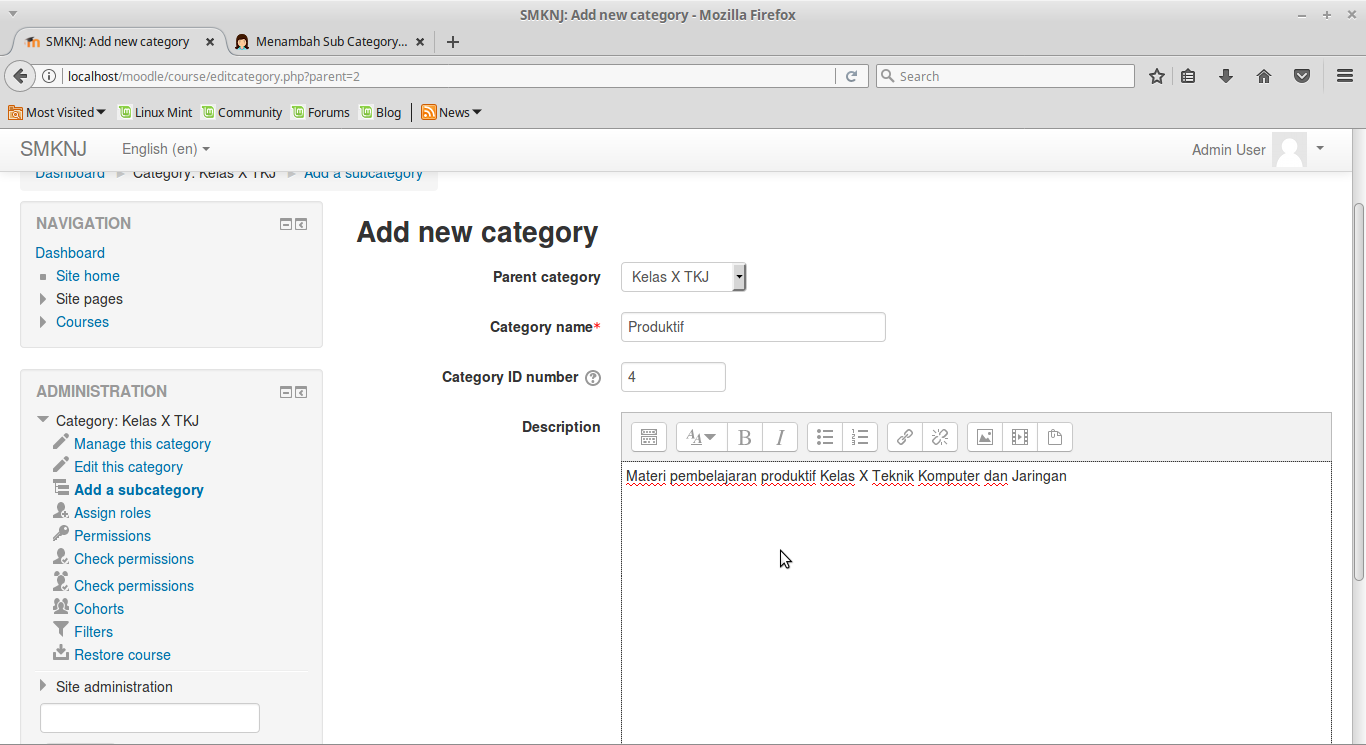Expand the Site administration tree item

[43, 686]
